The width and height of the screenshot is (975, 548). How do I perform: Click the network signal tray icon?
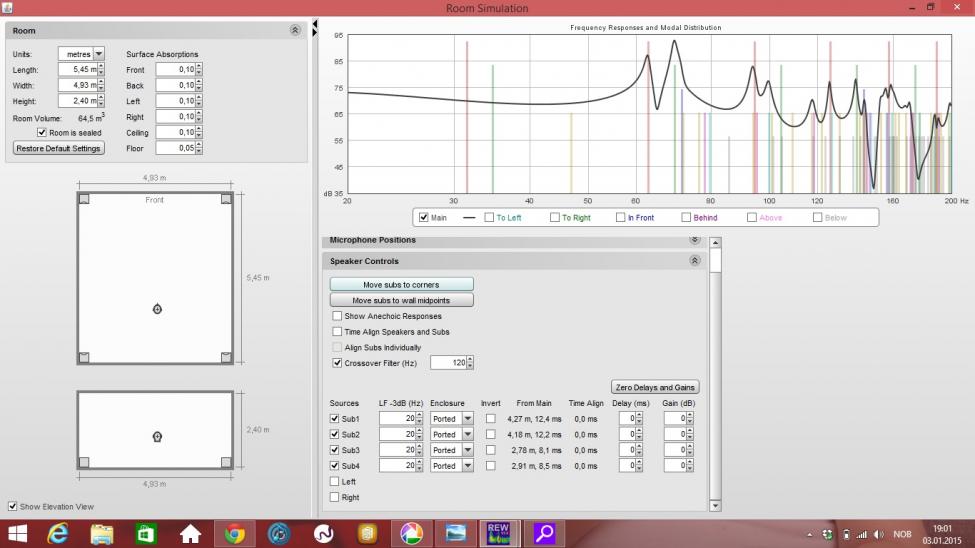pos(861,534)
